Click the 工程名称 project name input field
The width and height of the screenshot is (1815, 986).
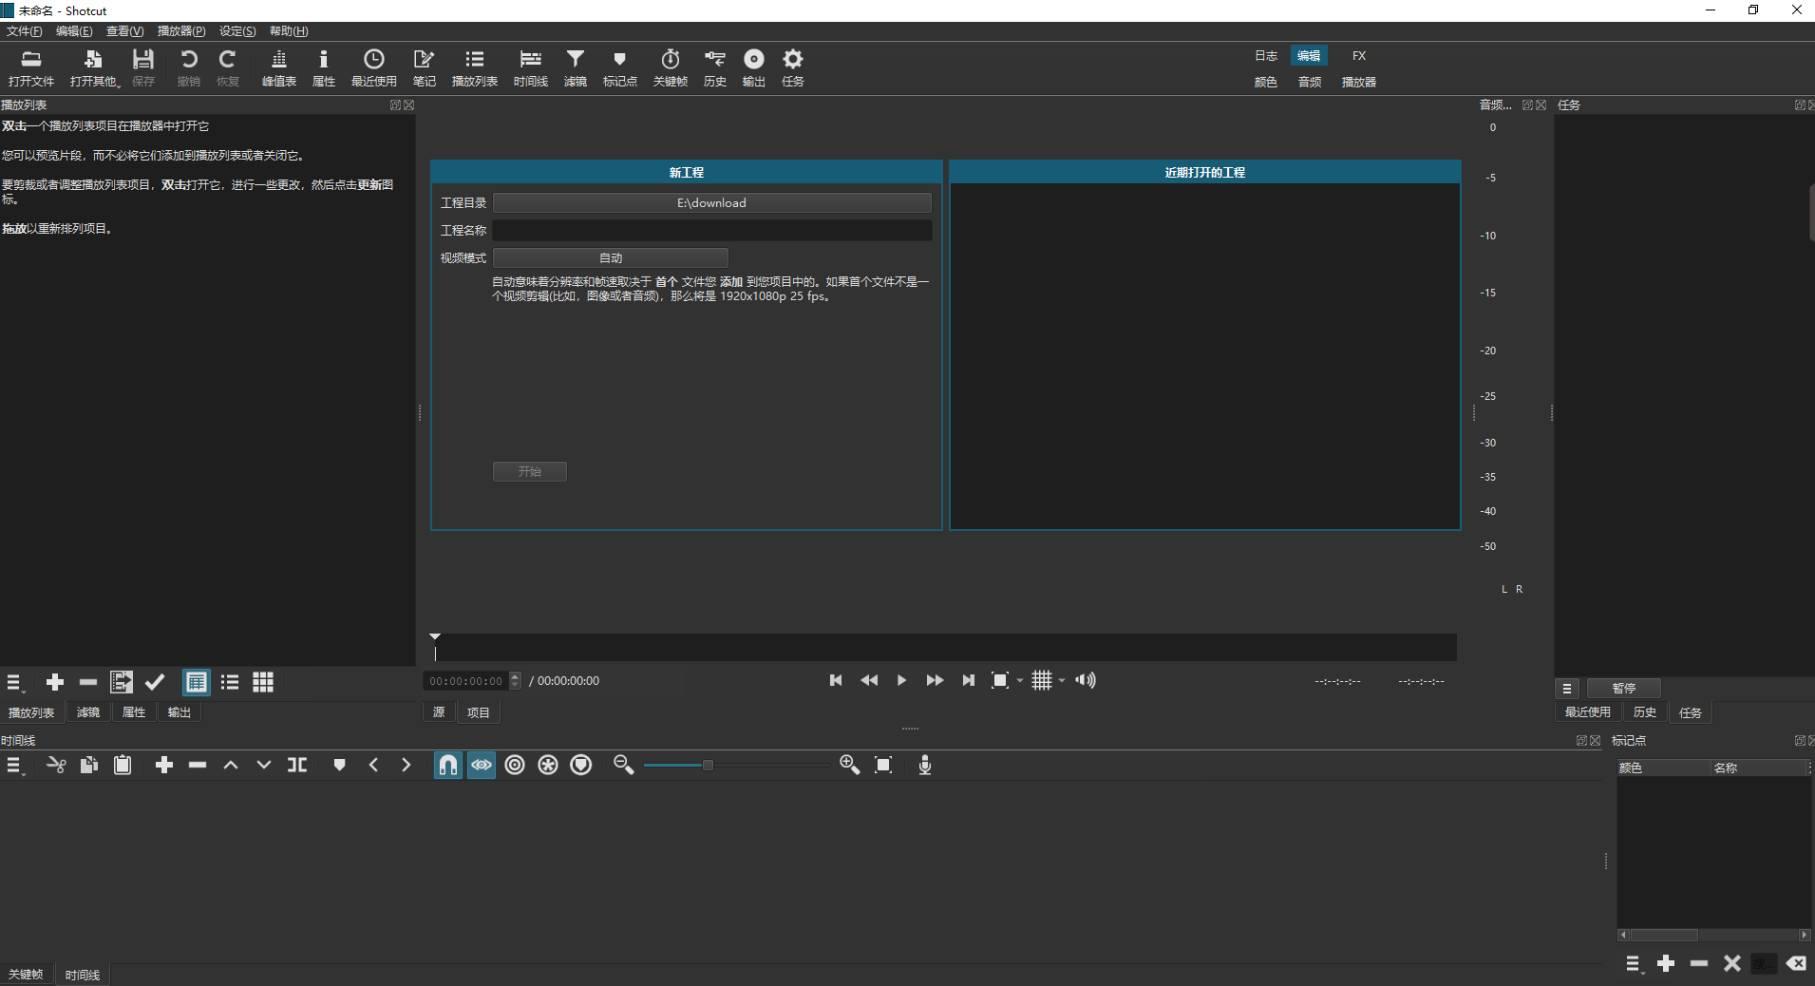[x=711, y=230]
